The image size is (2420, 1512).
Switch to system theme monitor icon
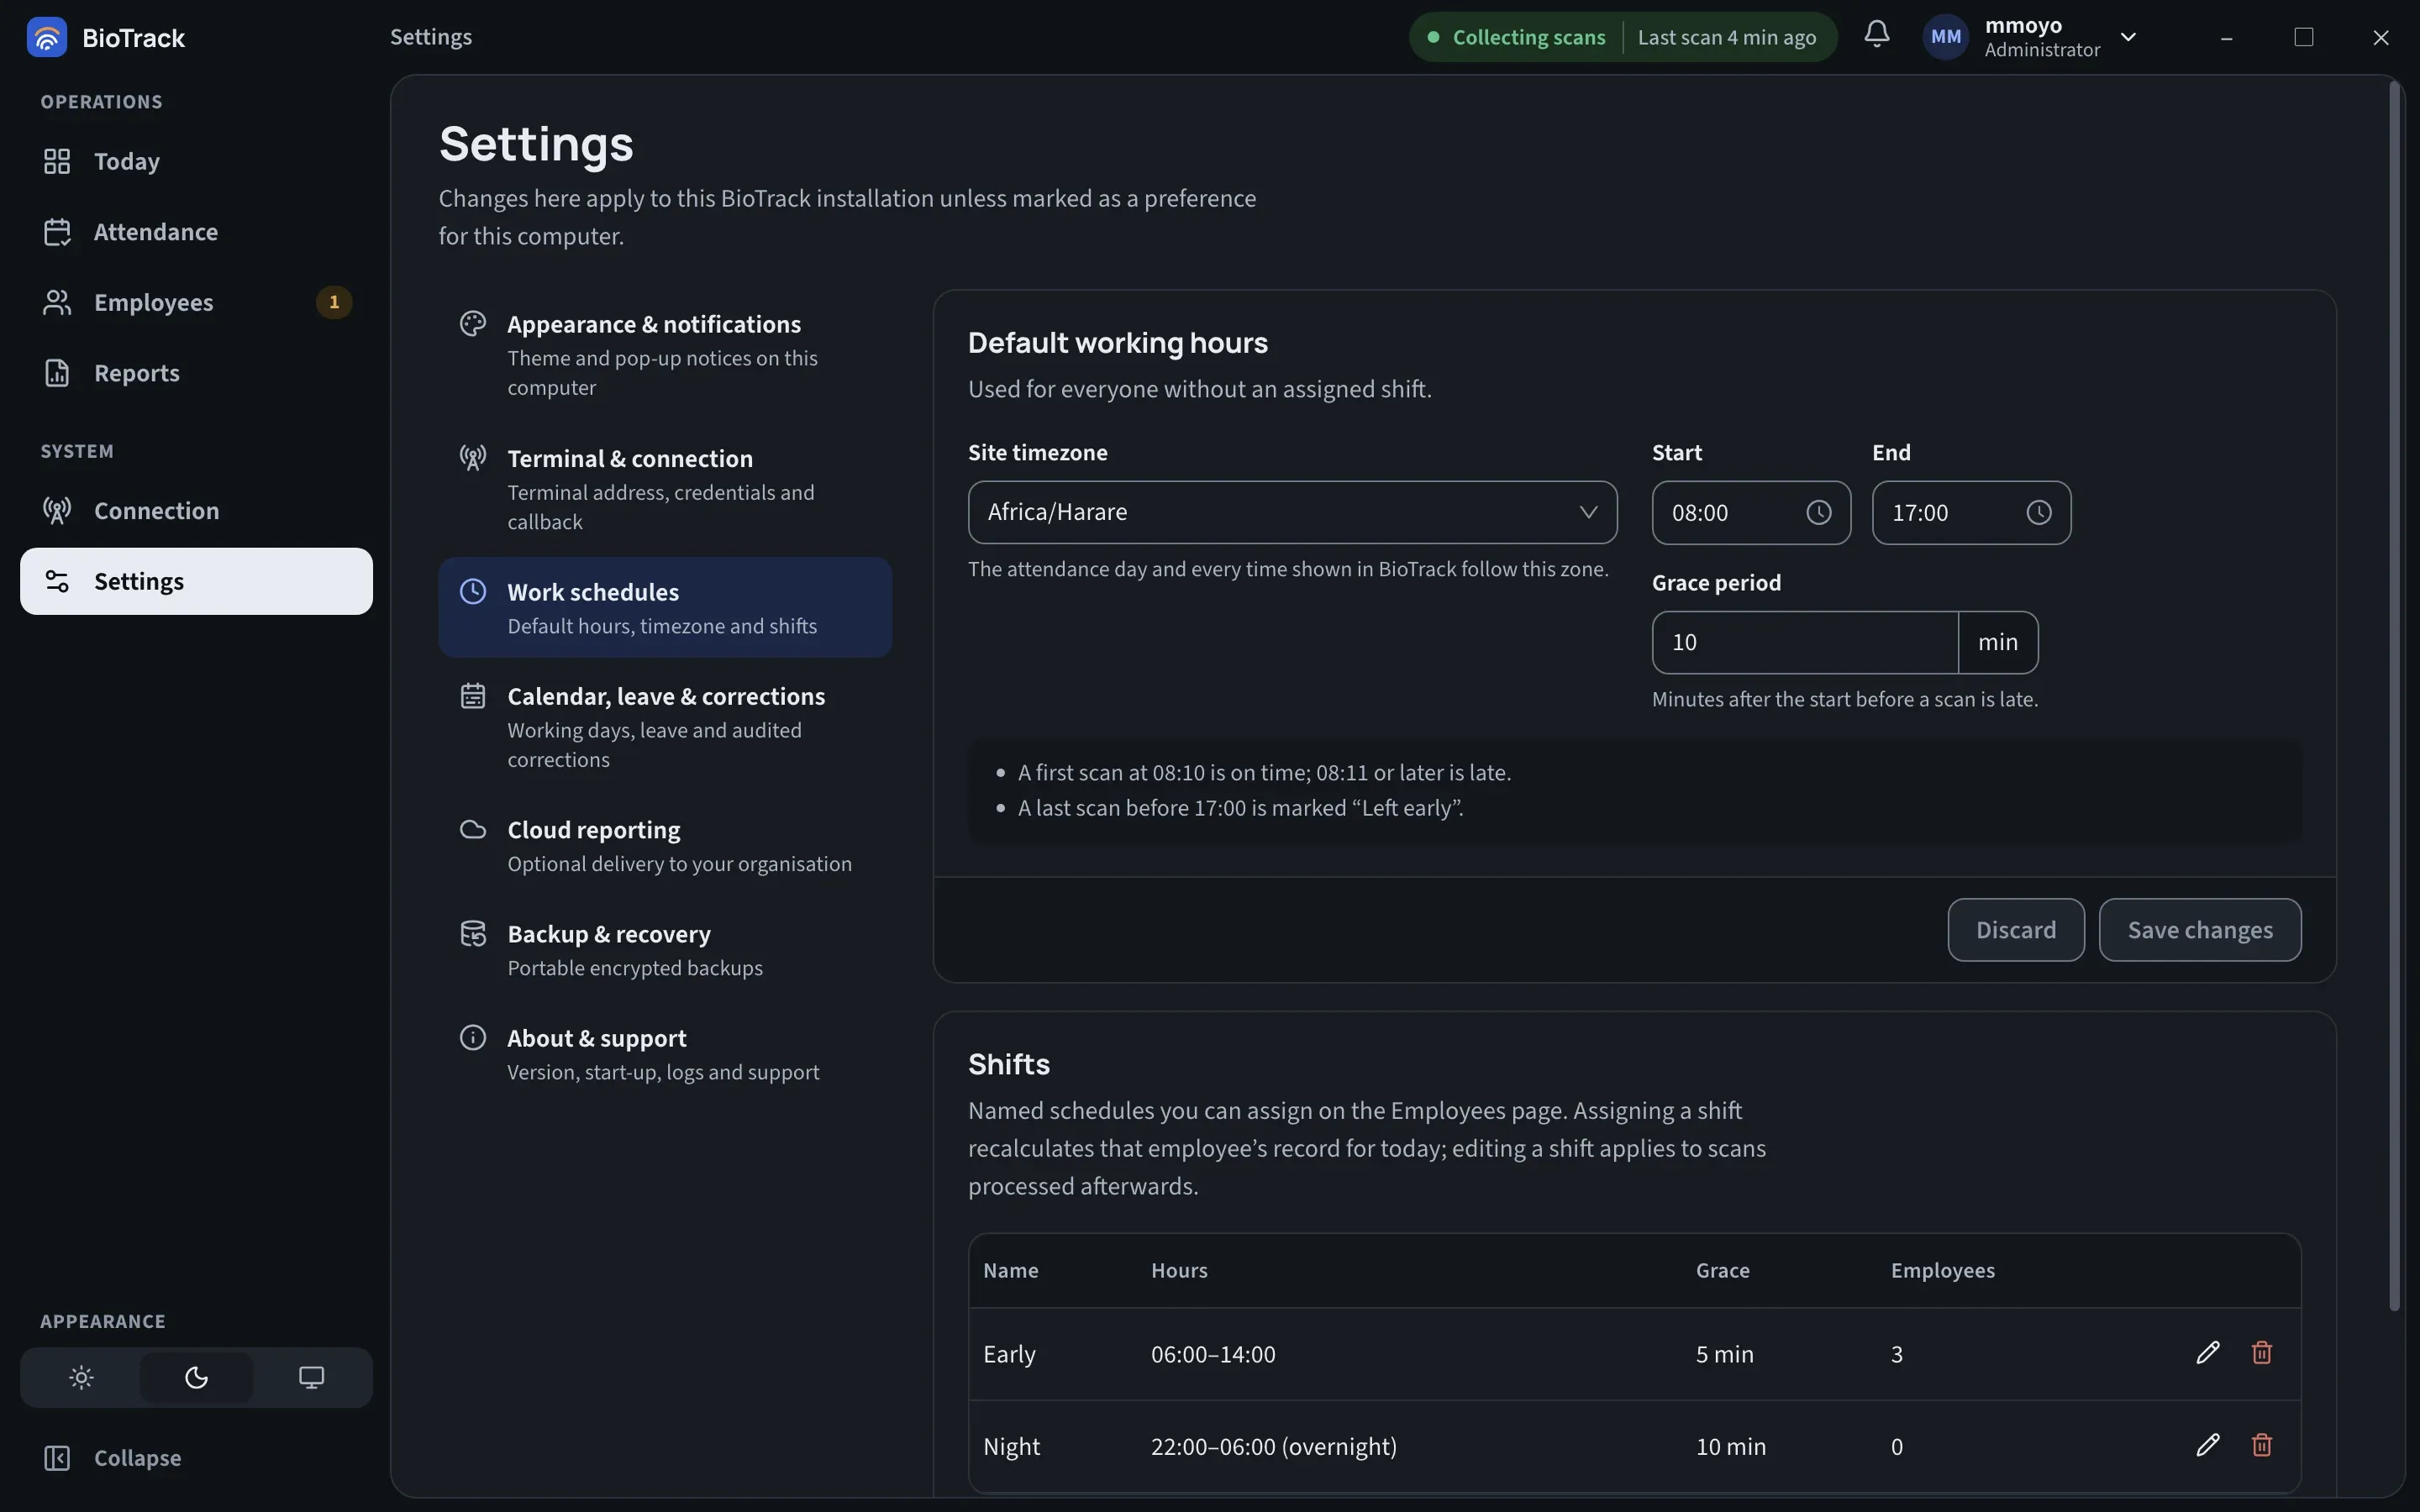pos(311,1377)
